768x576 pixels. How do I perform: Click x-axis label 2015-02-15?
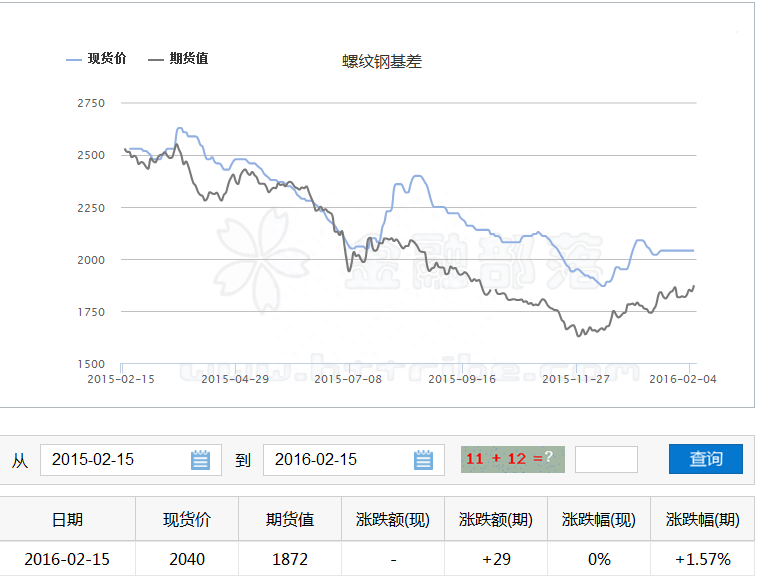[121, 379]
